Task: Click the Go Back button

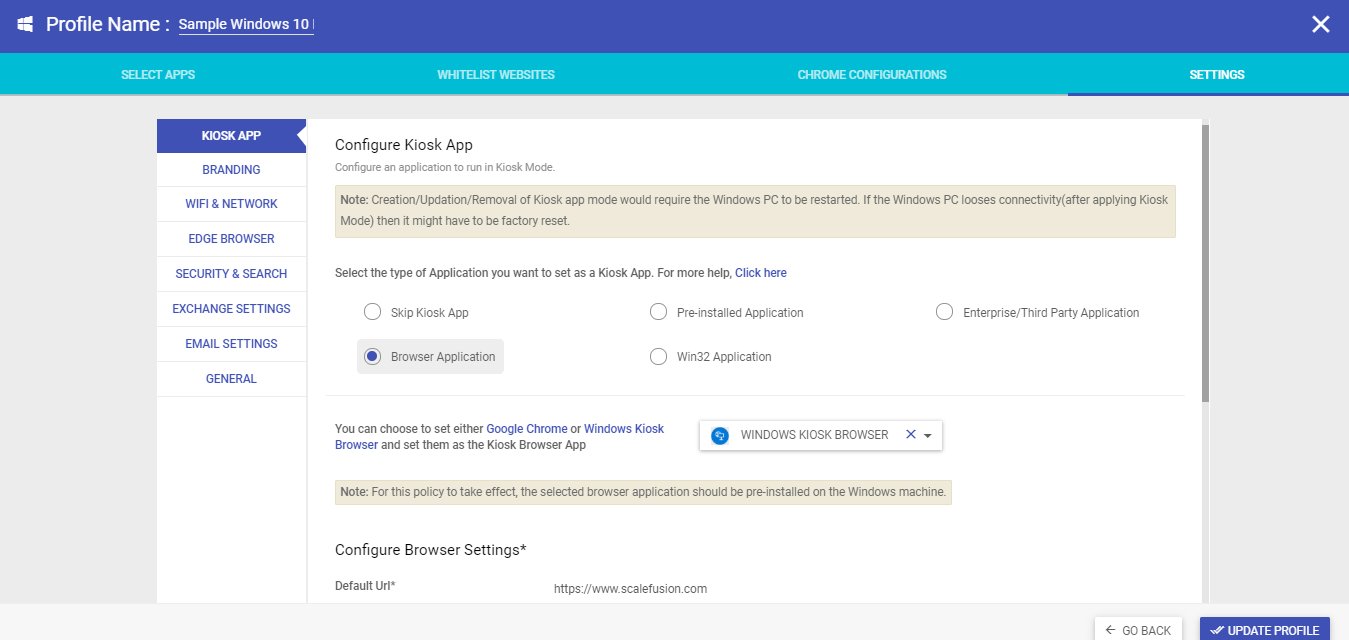Action: pos(1138,630)
